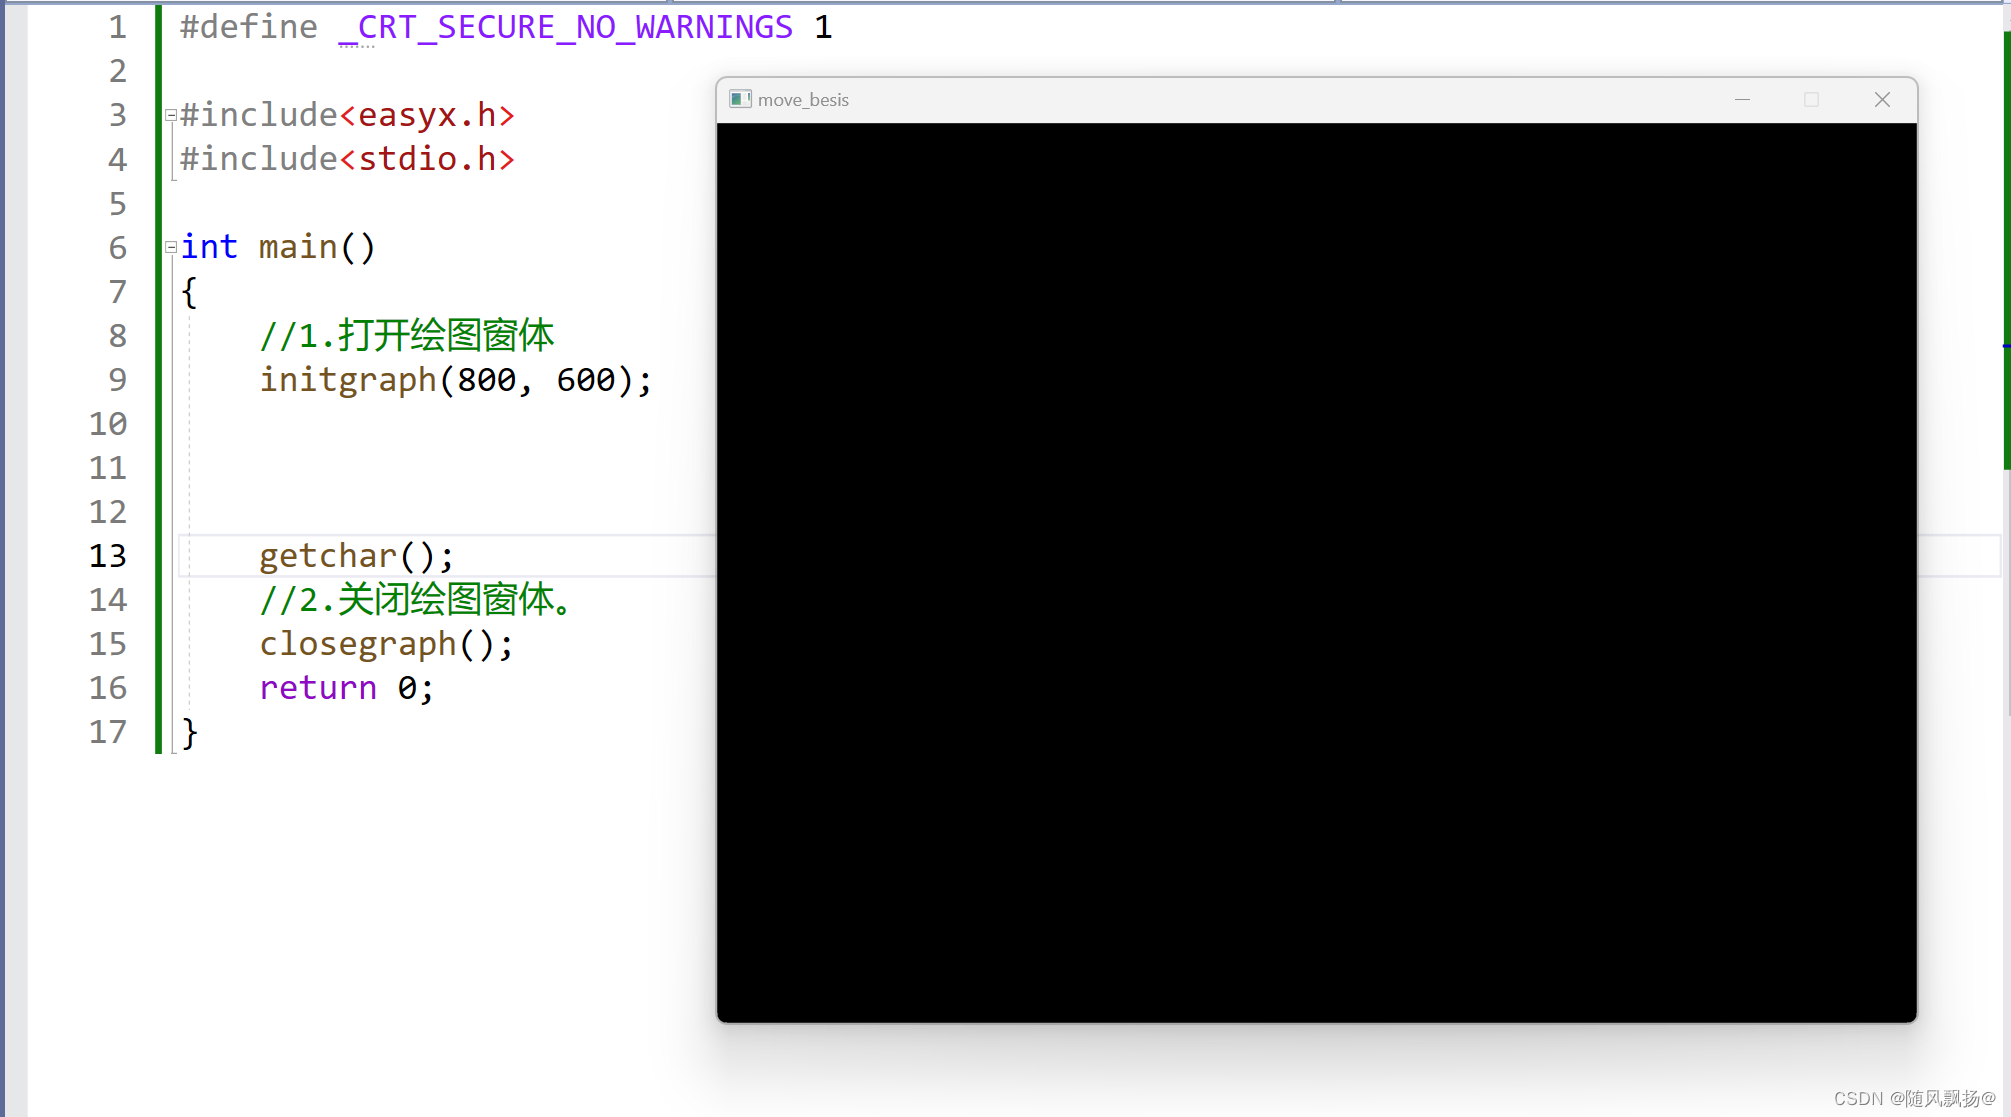Minimize the move_besis window
The width and height of the screenshot is (2011, 1117).
(1742, 99)
